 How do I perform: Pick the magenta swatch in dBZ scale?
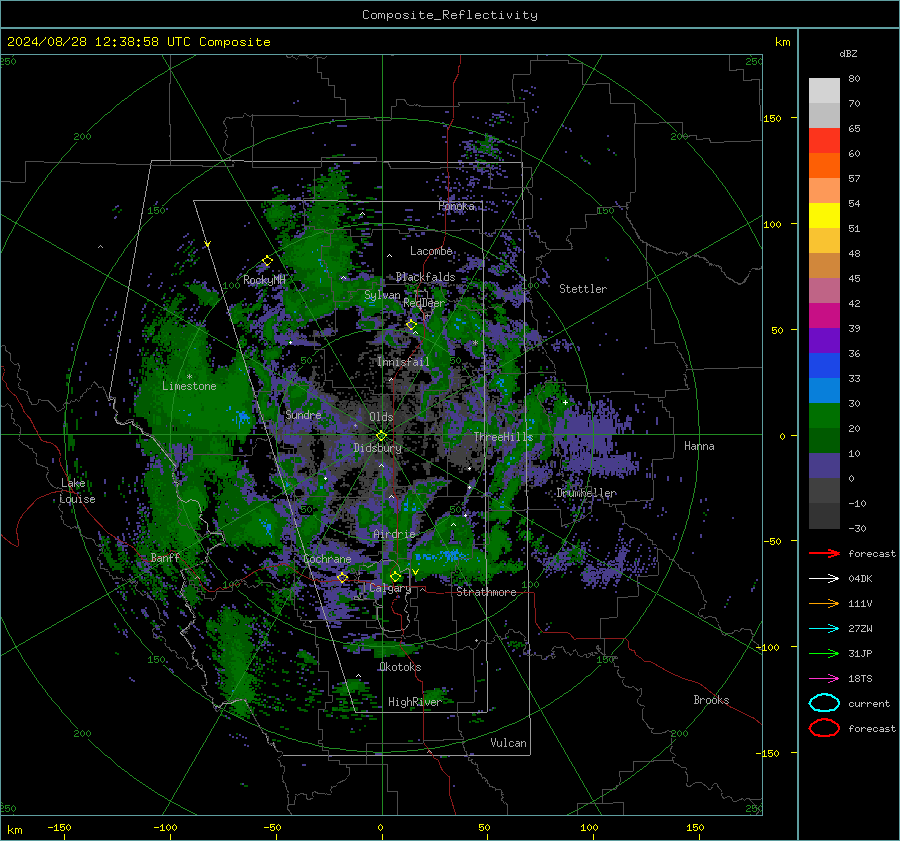824,315
